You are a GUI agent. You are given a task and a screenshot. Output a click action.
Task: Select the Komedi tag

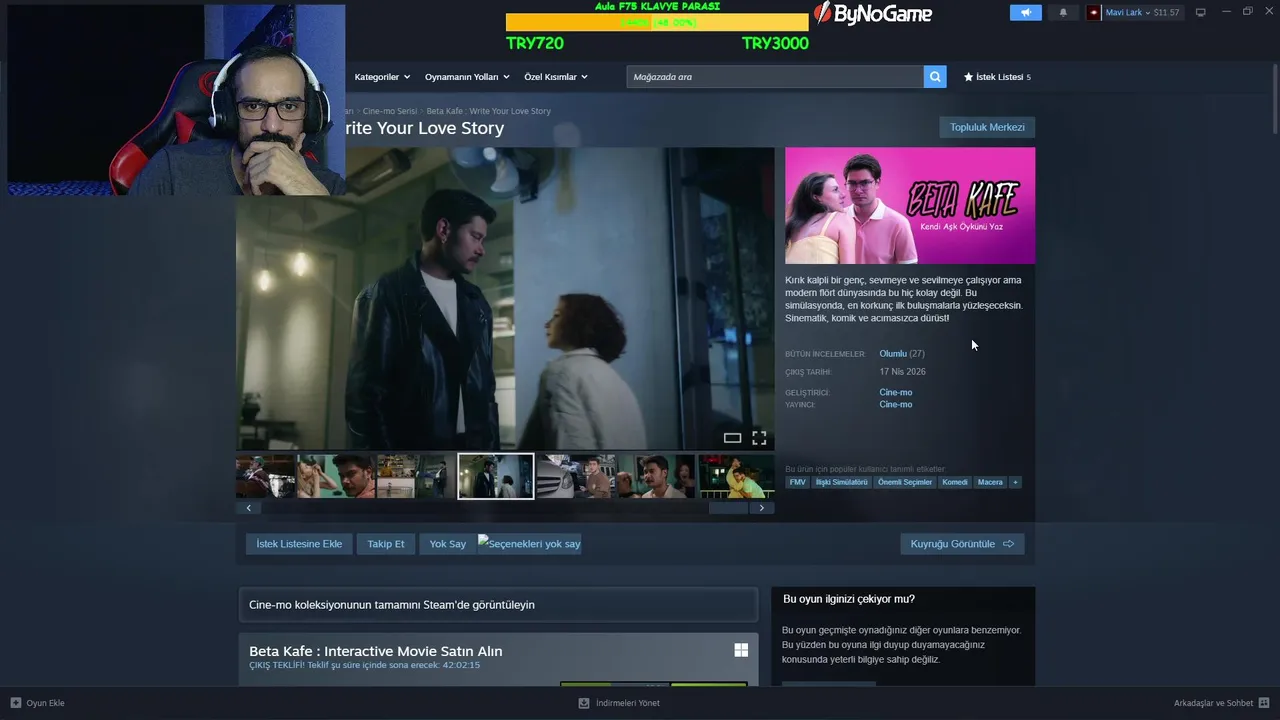click(955, 482)
